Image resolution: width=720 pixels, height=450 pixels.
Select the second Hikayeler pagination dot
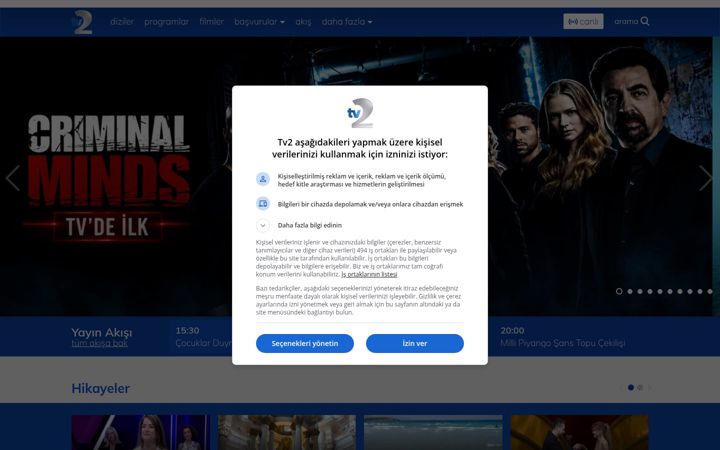click(640, 388)
